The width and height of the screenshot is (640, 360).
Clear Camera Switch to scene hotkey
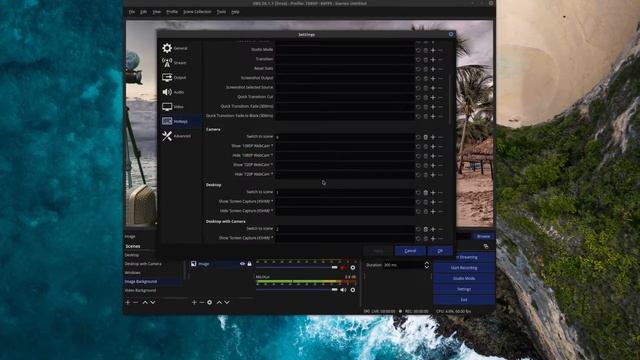(425, 137)
